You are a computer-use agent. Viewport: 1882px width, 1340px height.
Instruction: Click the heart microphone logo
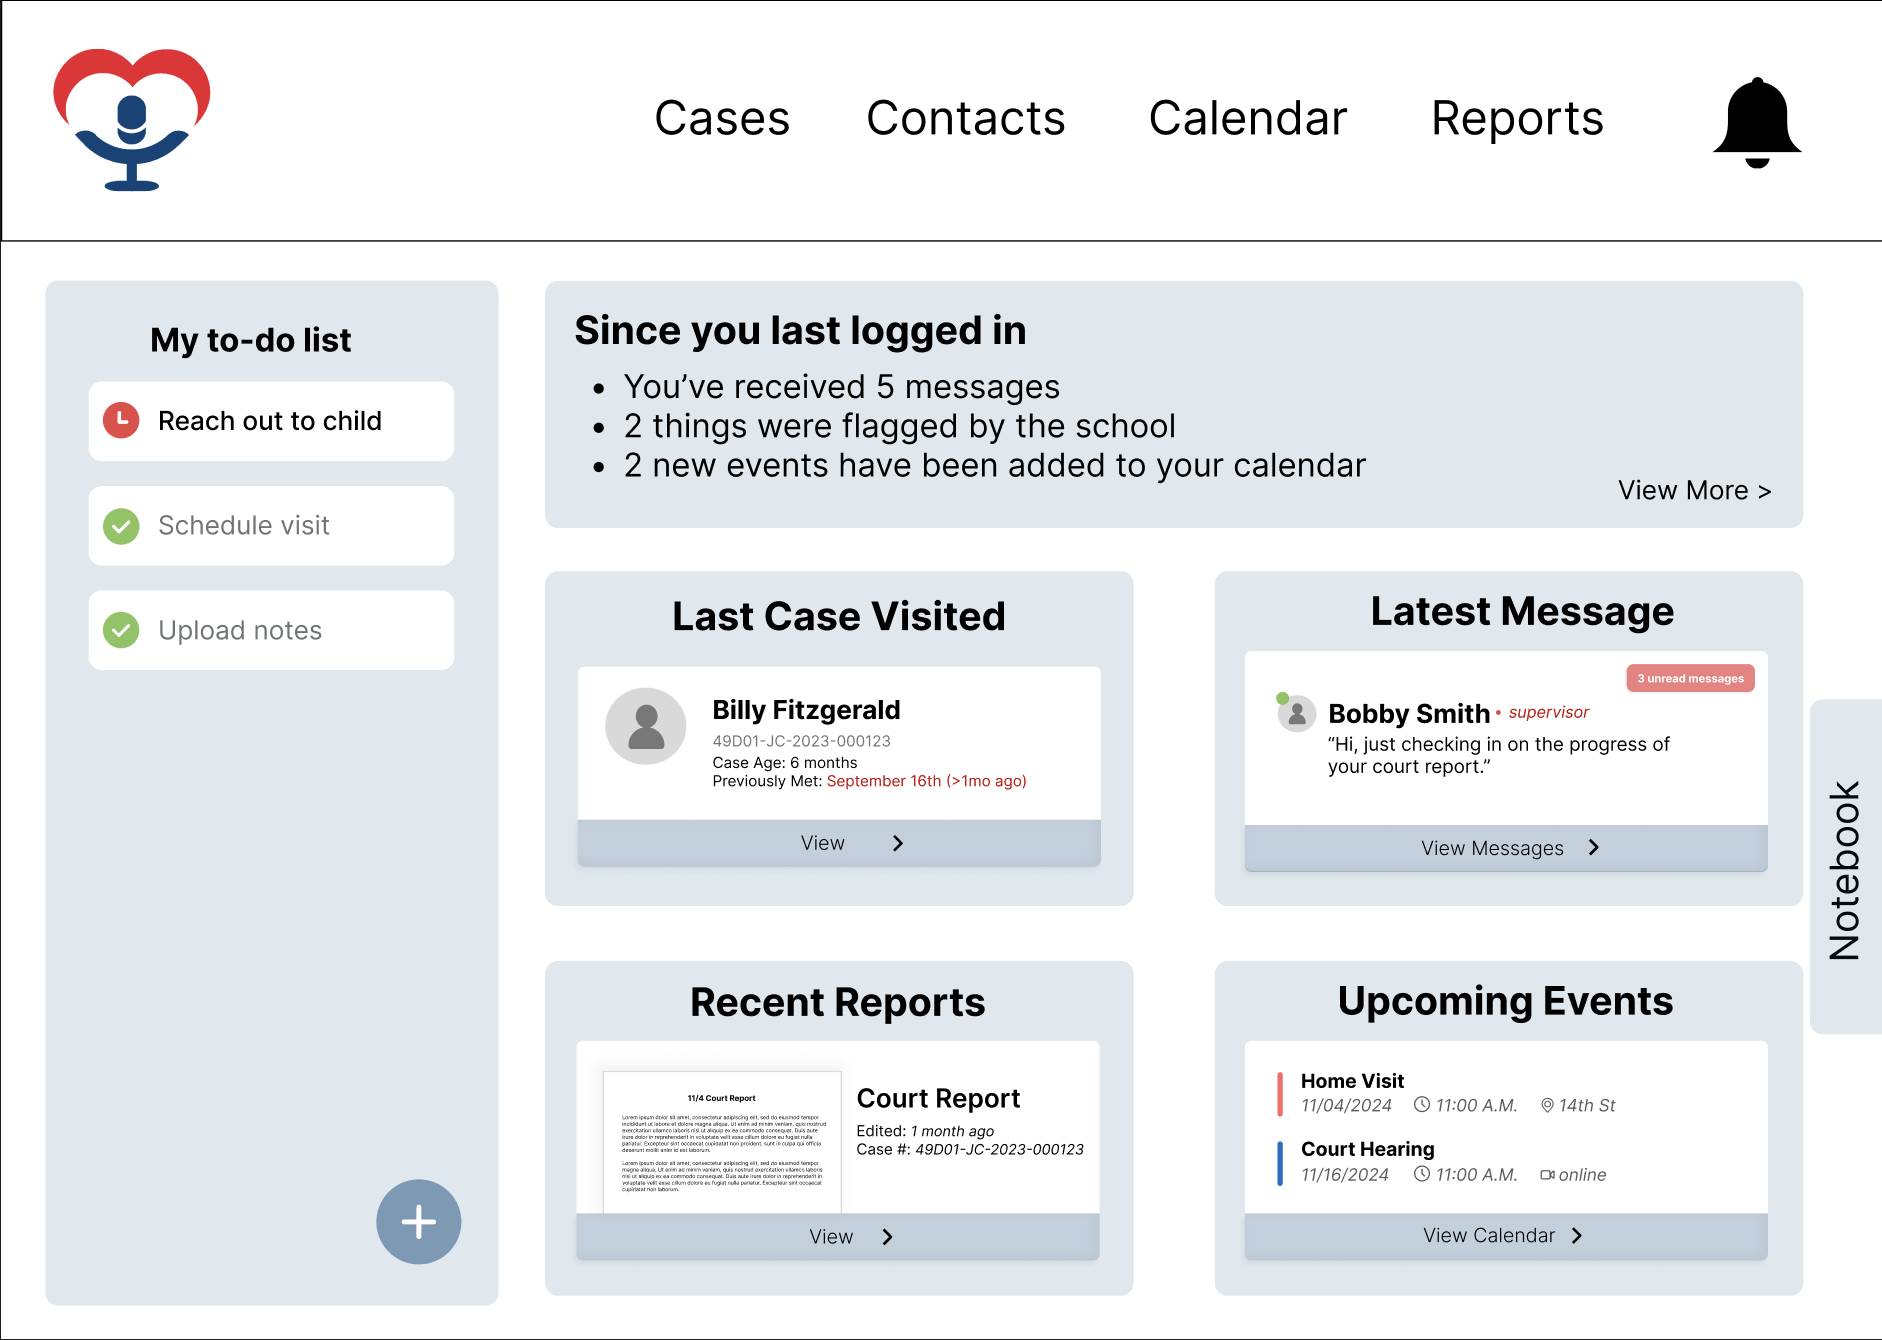point(132,119)
